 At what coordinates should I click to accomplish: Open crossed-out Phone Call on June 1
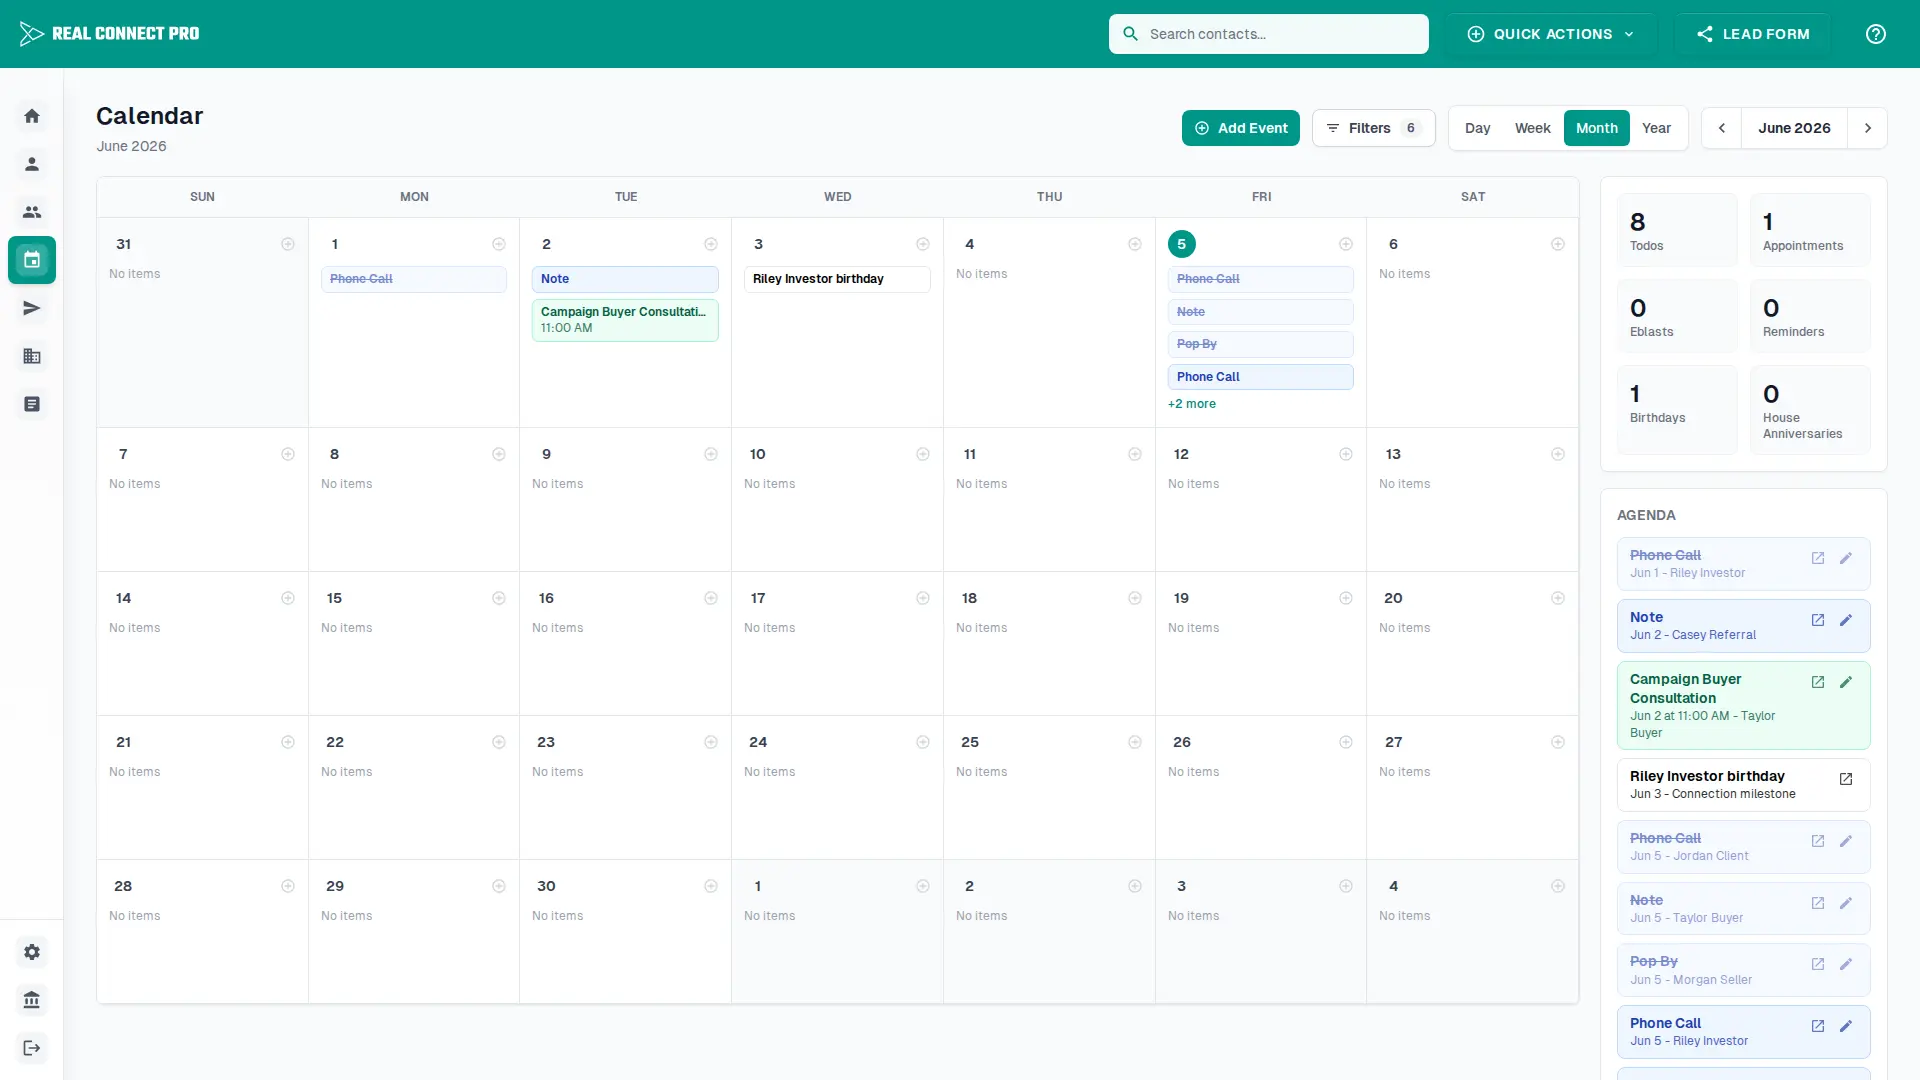[413, 279]
